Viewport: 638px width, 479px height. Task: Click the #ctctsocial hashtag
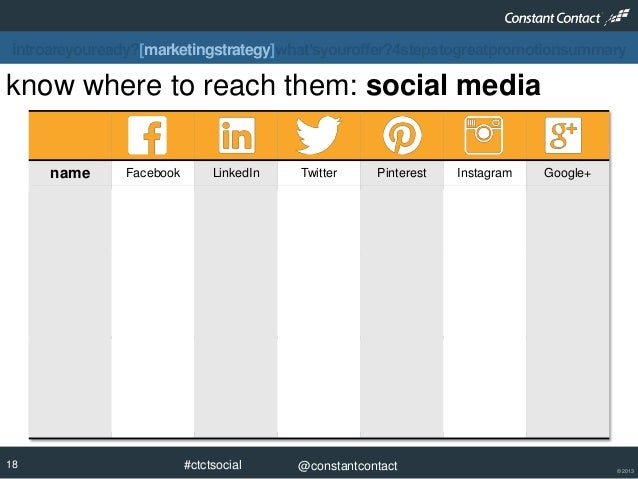(213, 465)
